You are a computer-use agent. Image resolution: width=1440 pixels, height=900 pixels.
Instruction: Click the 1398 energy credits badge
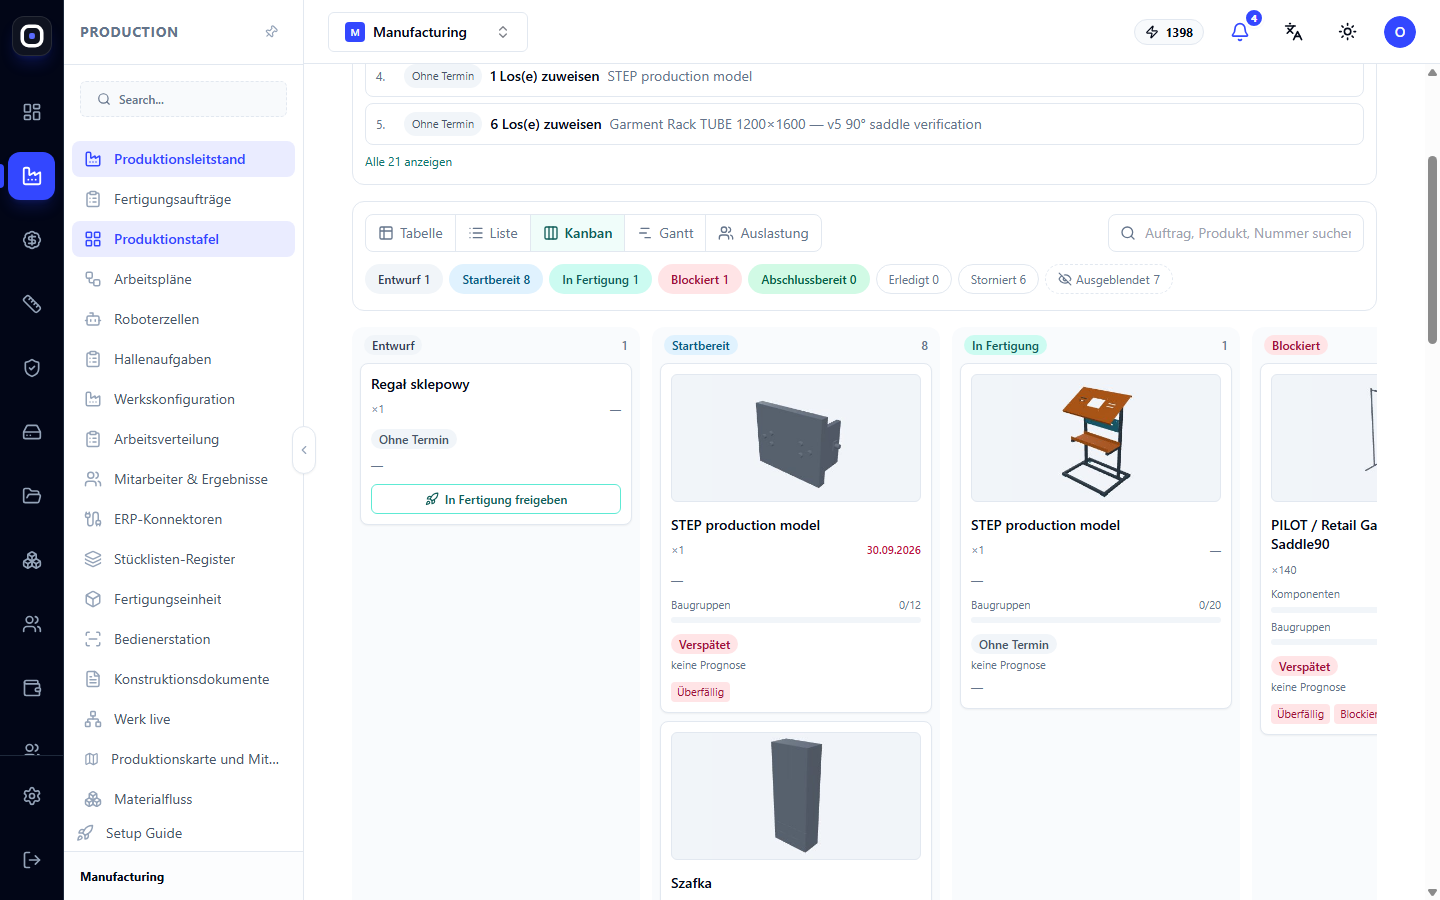[1169, 32]
